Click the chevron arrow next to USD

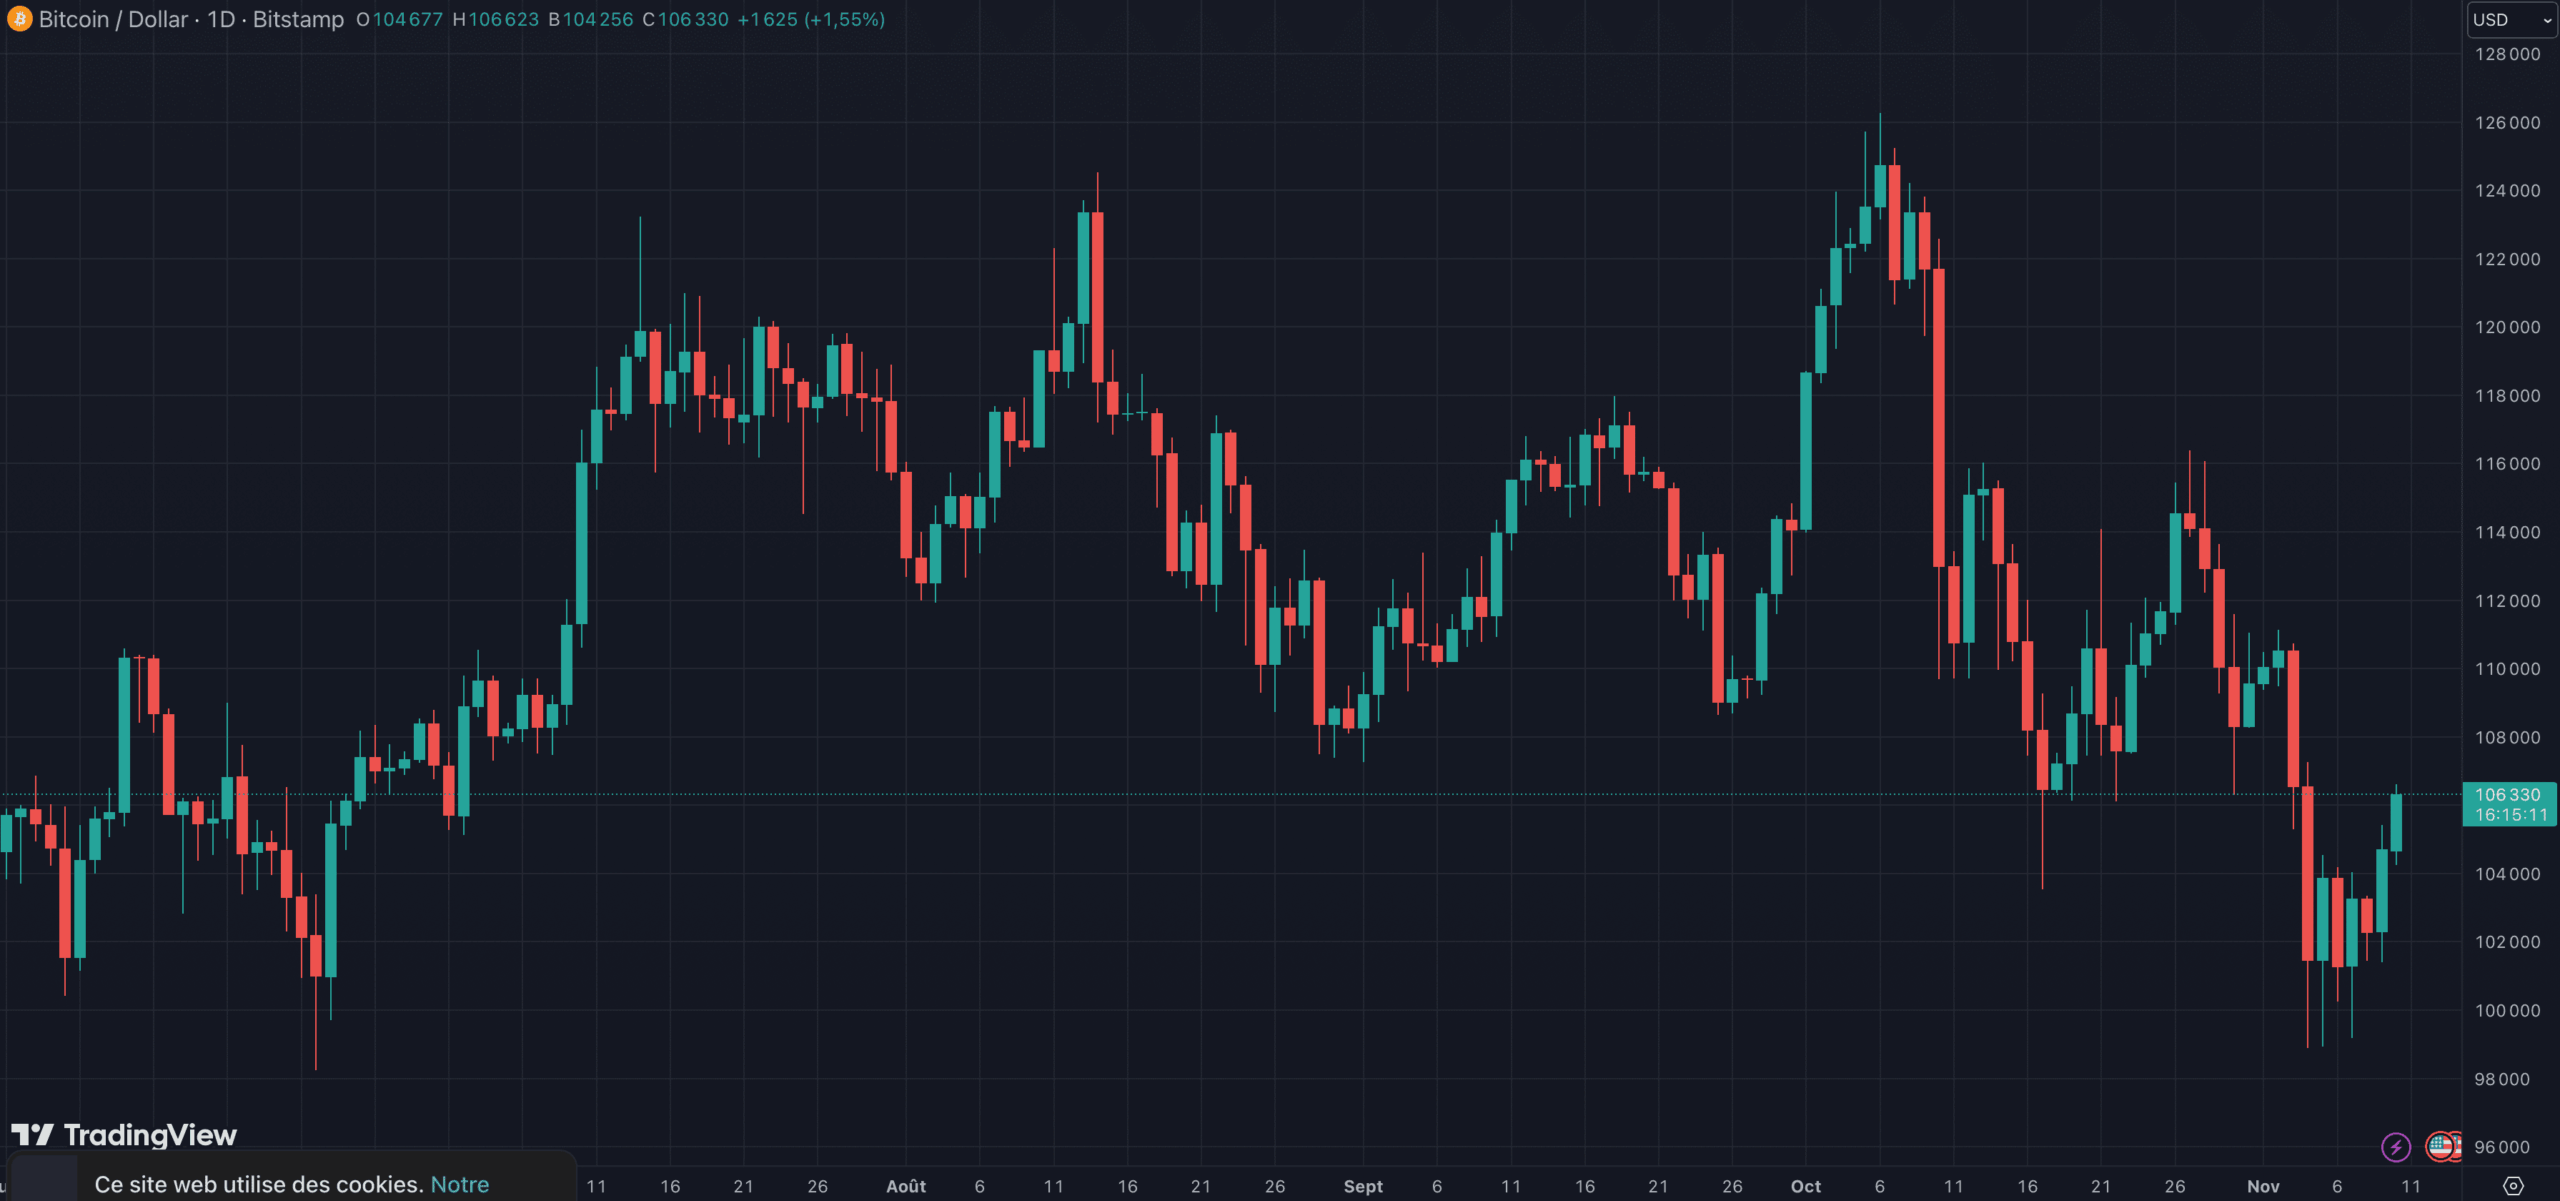(2541, 19)
